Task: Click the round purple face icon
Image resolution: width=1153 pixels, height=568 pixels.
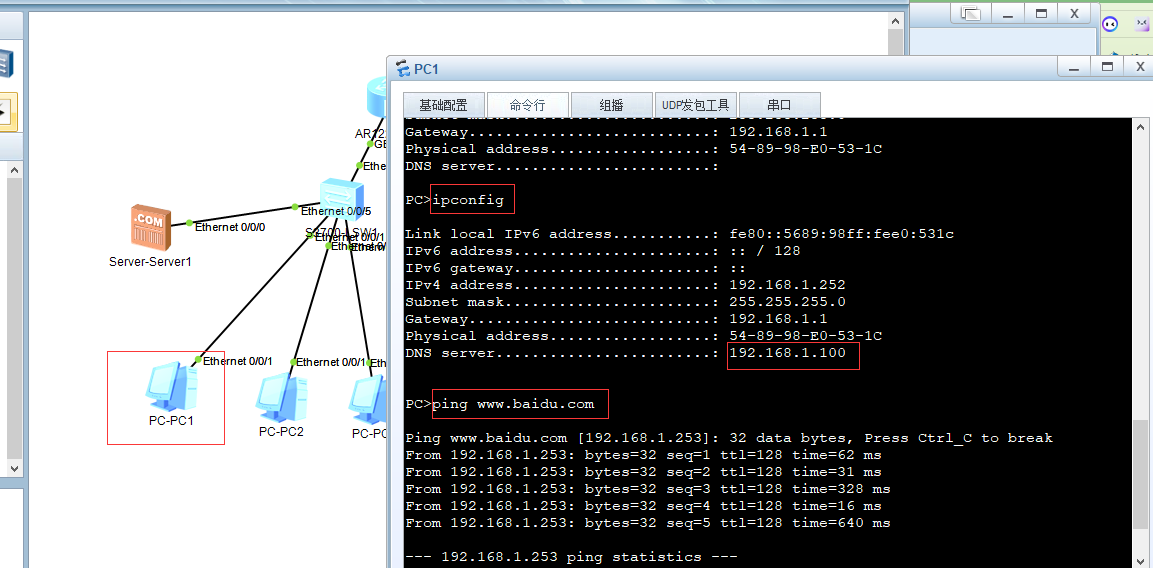Action: tap(1110, 24)
